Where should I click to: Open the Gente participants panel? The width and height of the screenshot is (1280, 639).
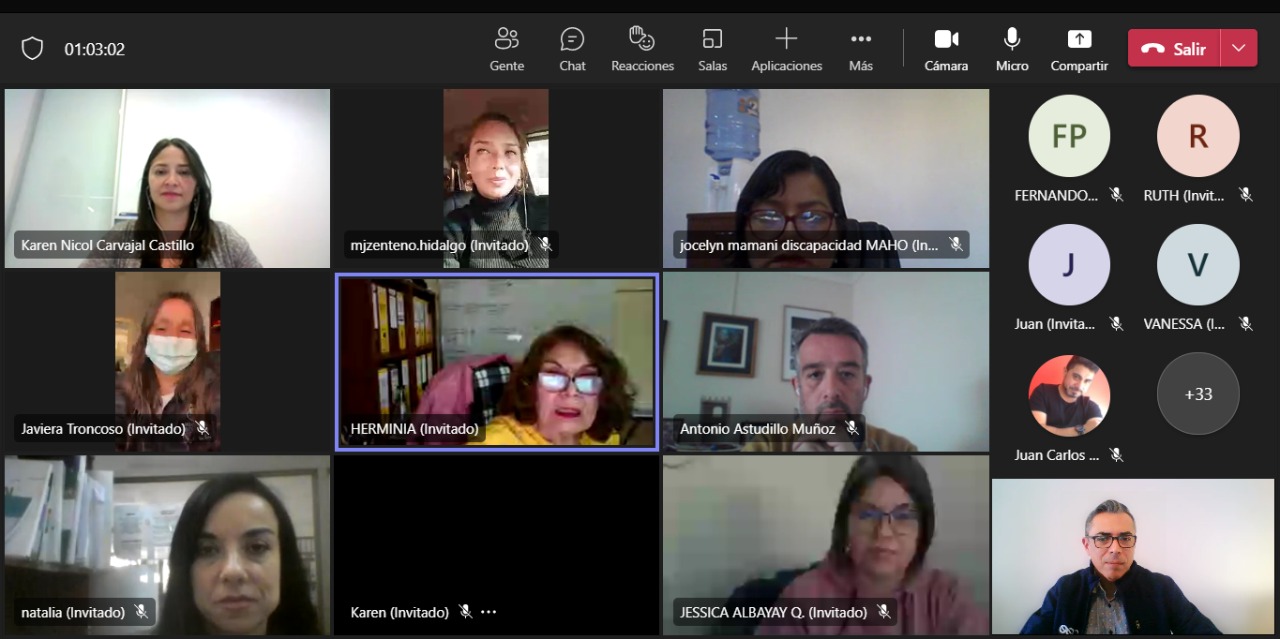pyautogui.click(x=507, y=49)
